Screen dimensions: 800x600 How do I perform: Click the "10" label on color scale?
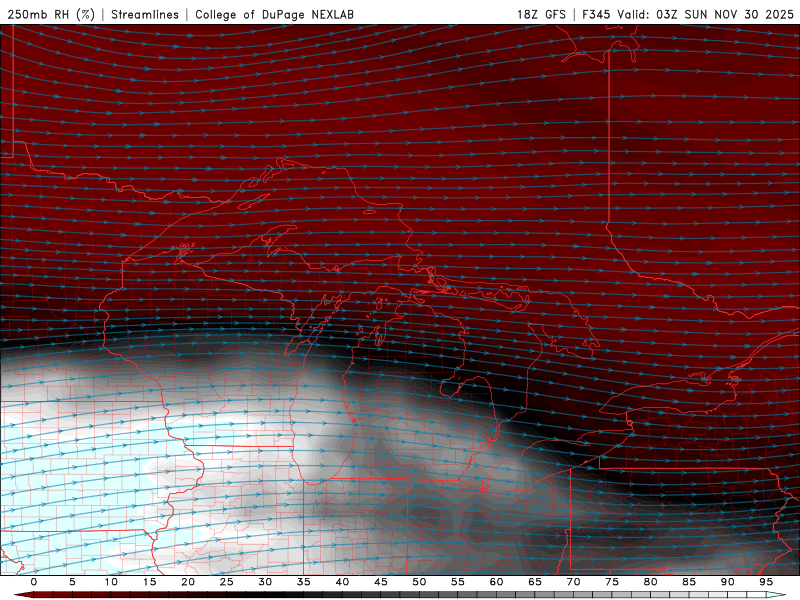(x=111, y=582)
